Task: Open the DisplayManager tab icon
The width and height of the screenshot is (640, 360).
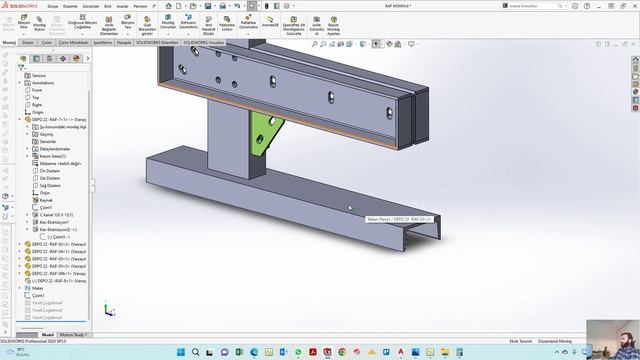Action: [x=76, y=58]
